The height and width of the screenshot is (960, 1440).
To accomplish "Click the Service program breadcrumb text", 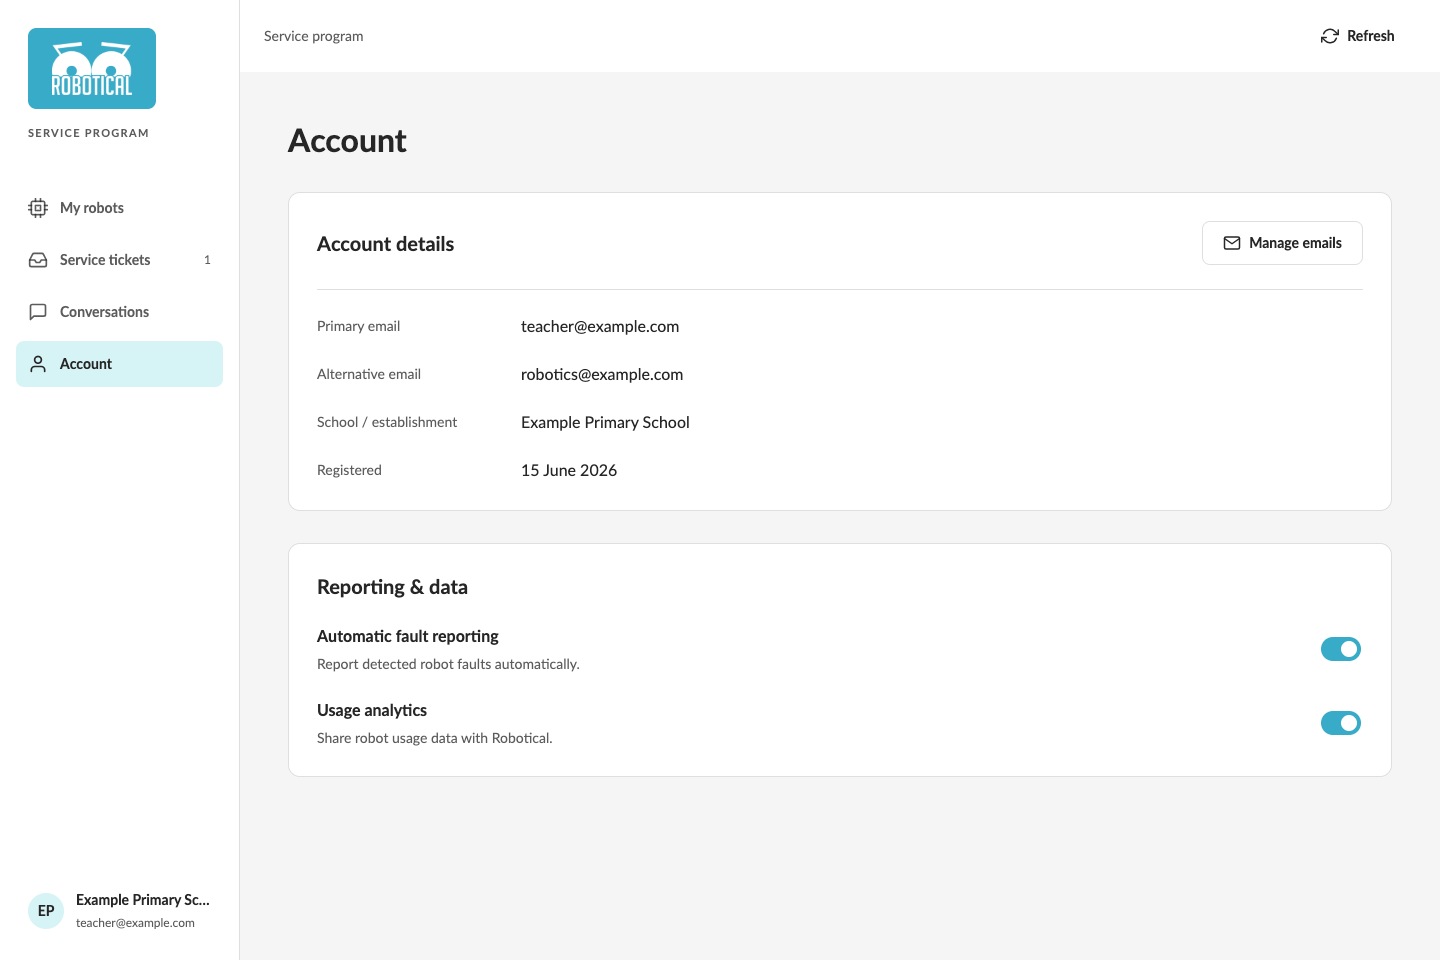I will (314, 36).
